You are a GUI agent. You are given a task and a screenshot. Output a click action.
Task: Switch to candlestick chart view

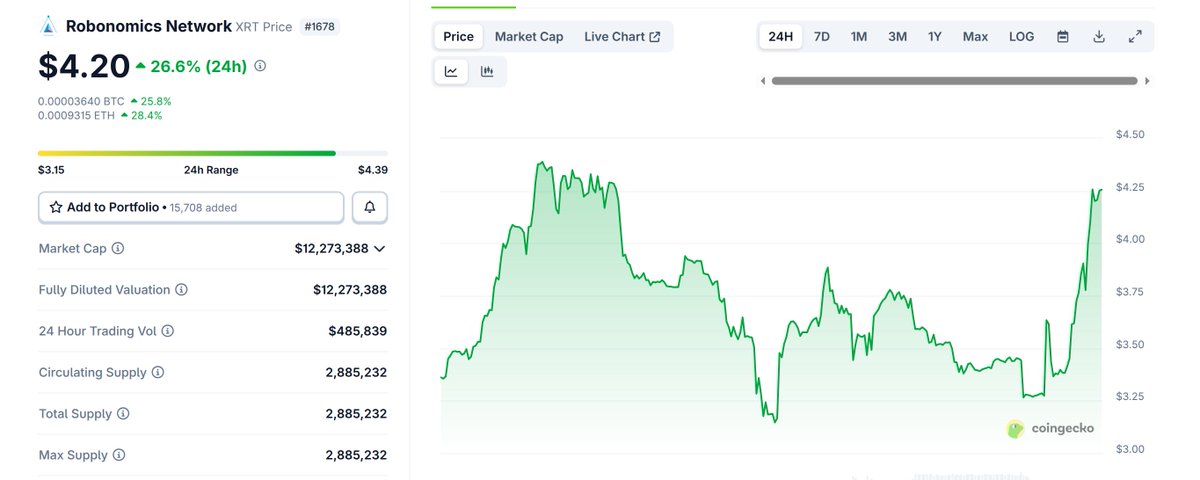pos(487,71)
